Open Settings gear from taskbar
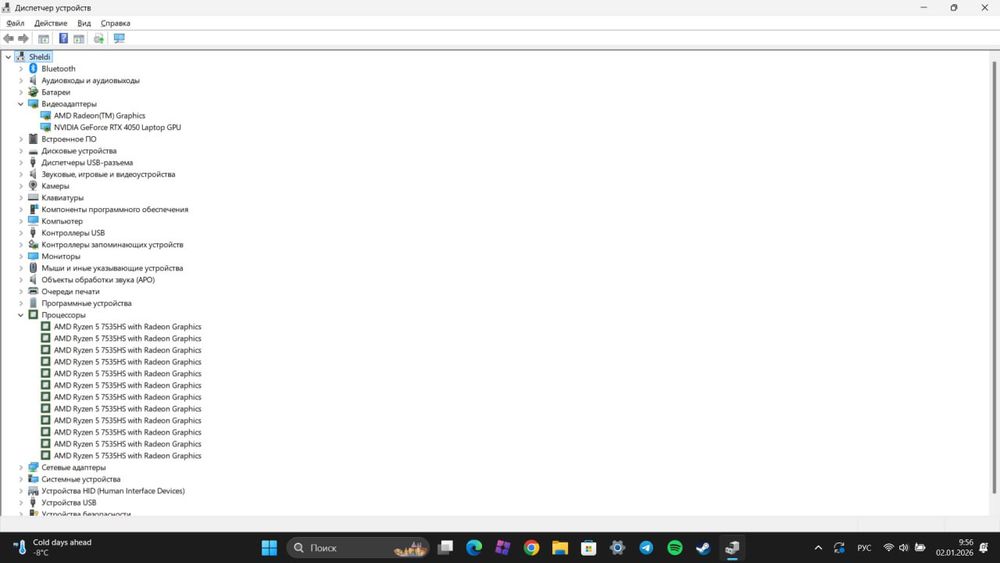 pos(617,548)
